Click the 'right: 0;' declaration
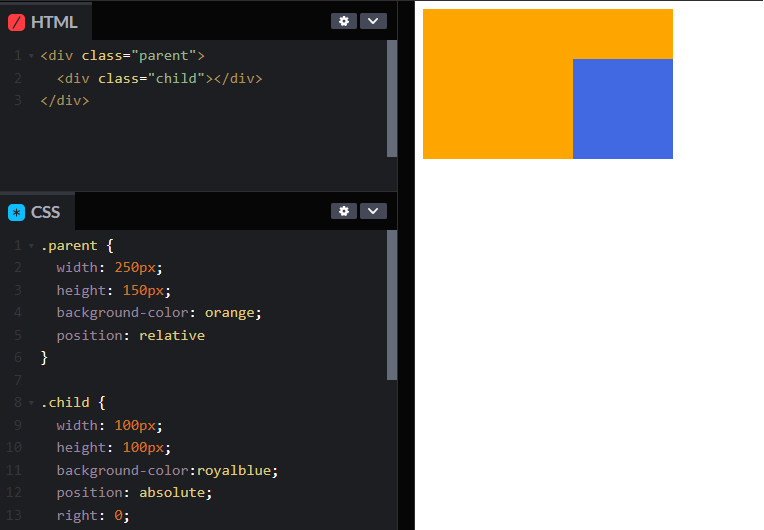The image size is (764, 530). (93, 515)
